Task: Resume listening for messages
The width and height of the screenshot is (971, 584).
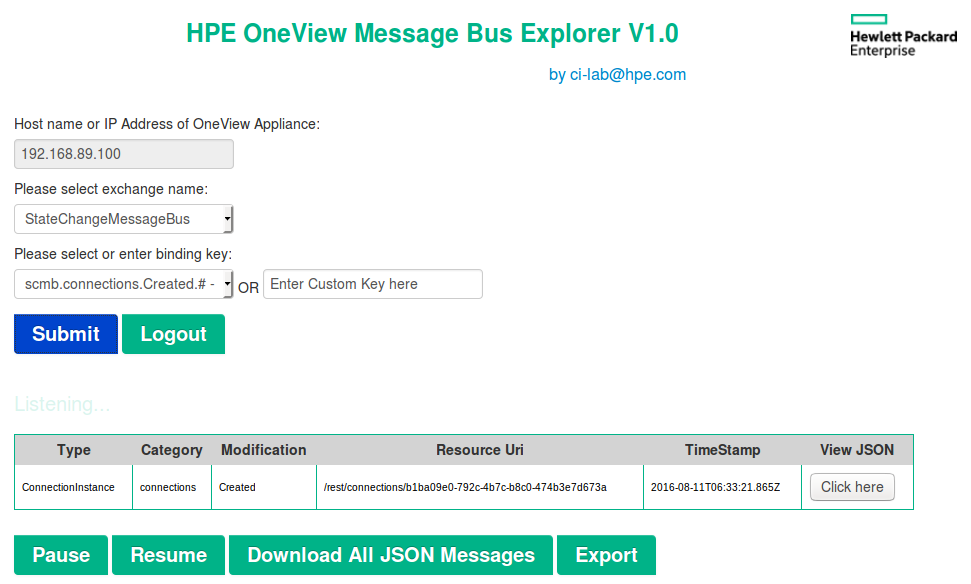Action: click(168, 555)
